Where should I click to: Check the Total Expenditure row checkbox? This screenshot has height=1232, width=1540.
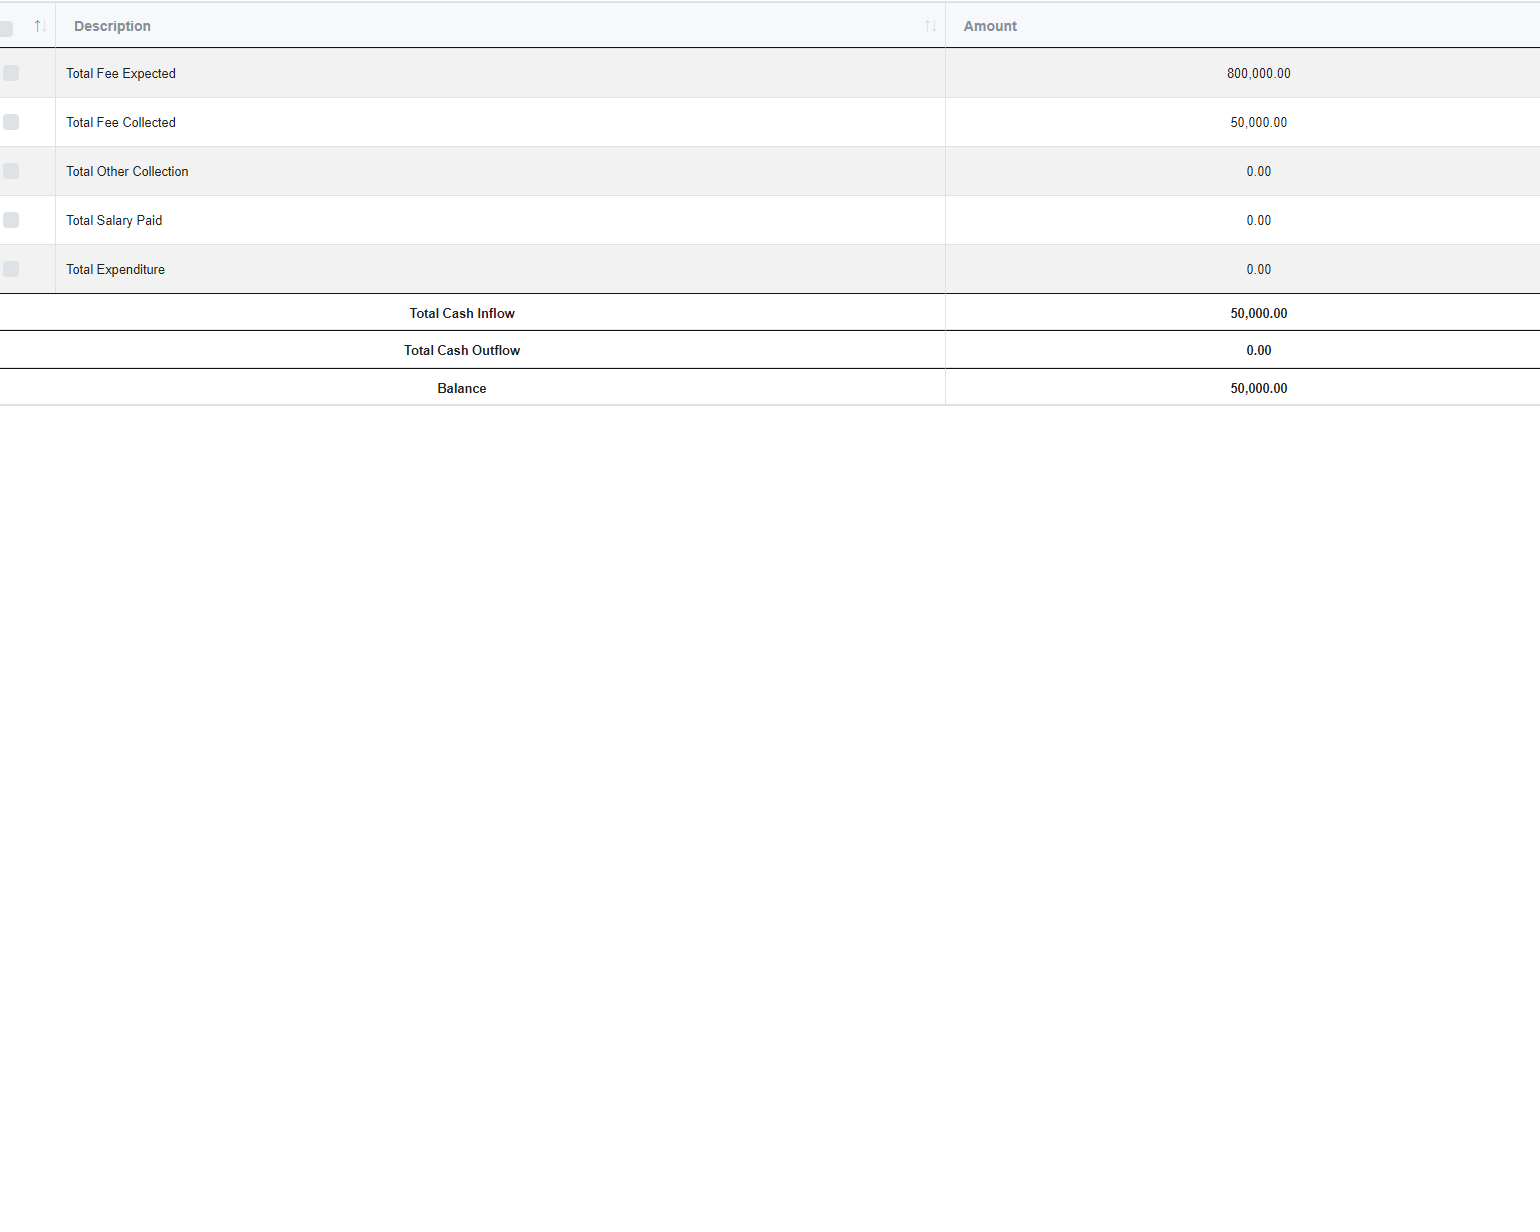pyautogui.click(x=11, y=268)
